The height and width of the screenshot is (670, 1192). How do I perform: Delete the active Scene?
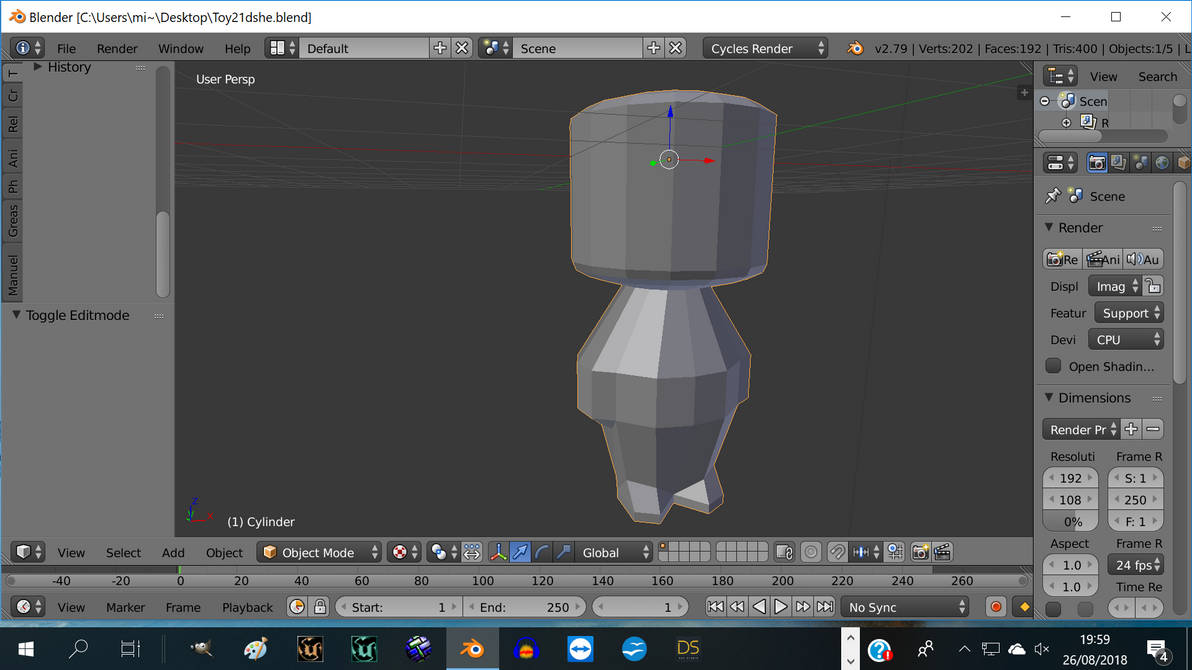click(675, 48)
